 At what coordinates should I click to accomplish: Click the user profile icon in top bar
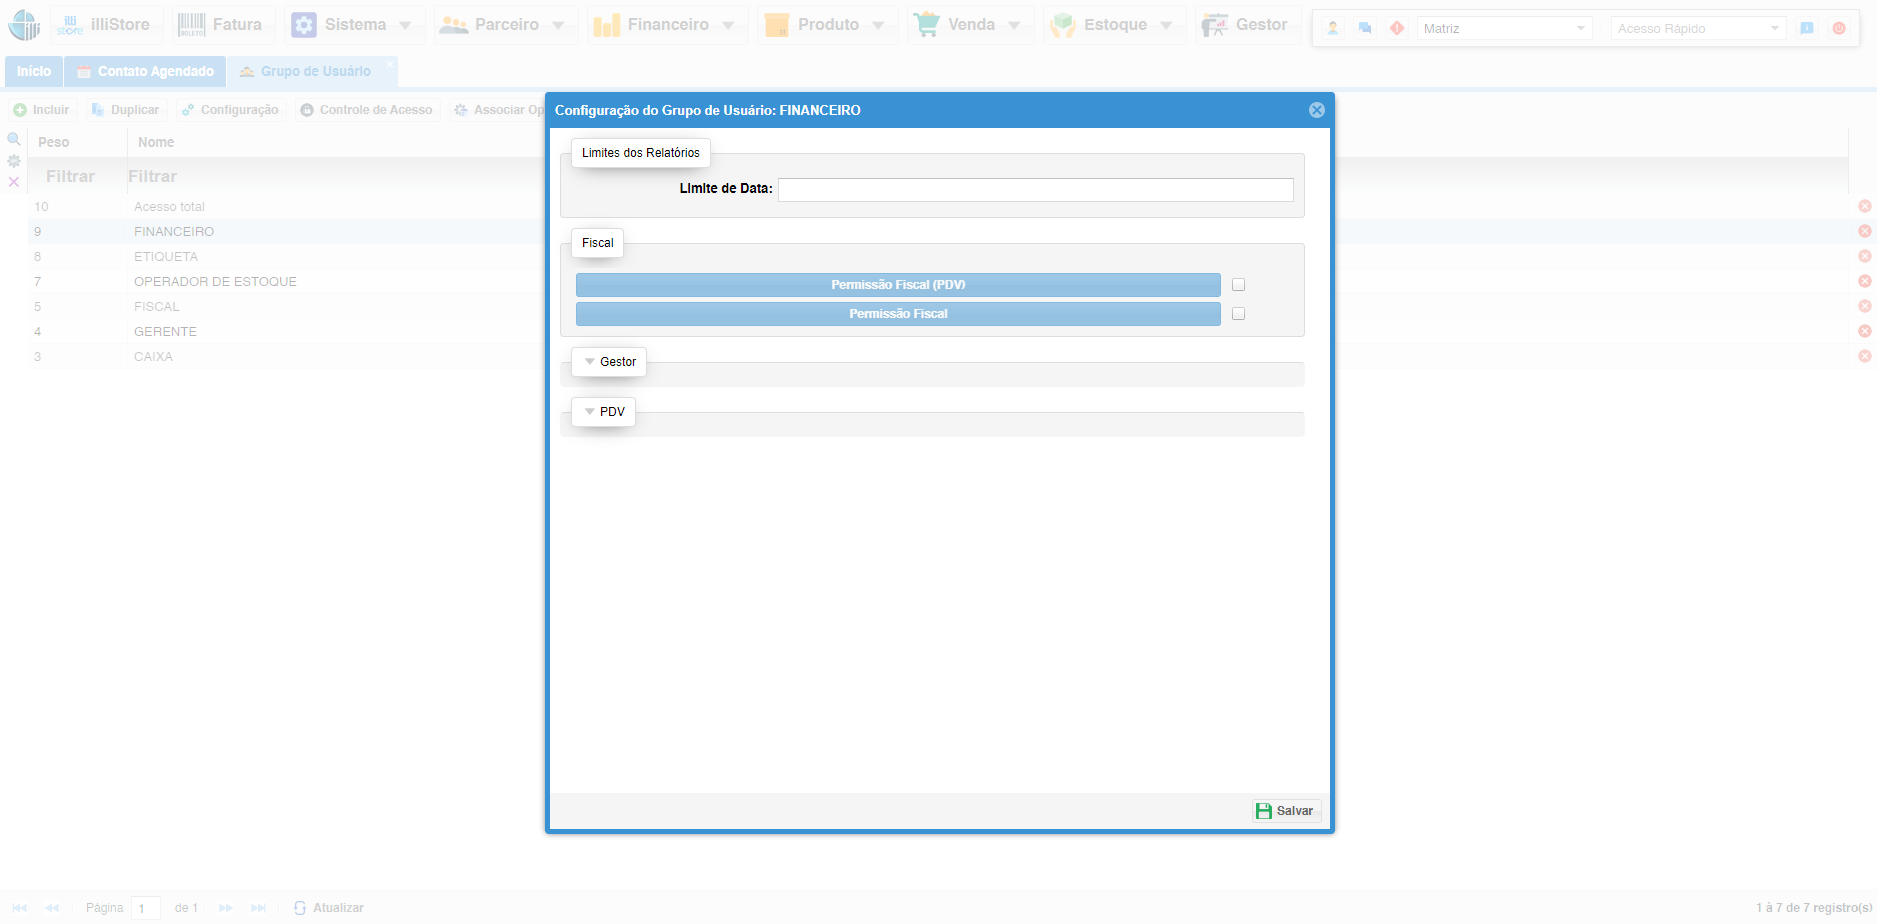(1333, 28)
